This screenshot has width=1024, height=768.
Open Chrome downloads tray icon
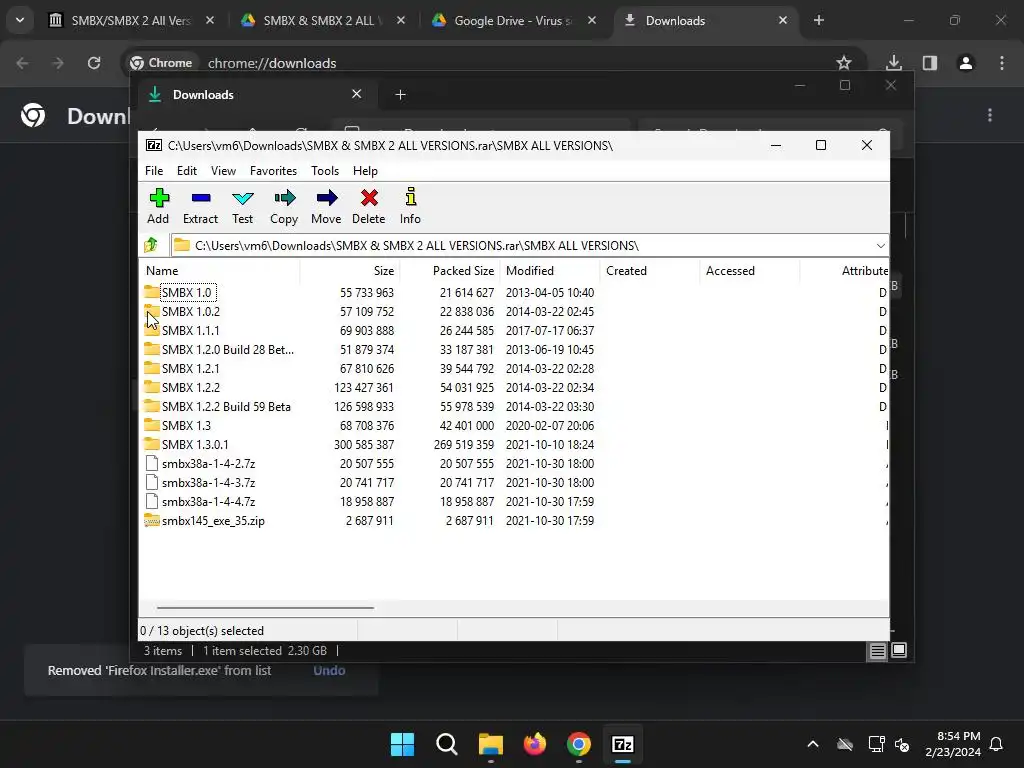[894, 63]
